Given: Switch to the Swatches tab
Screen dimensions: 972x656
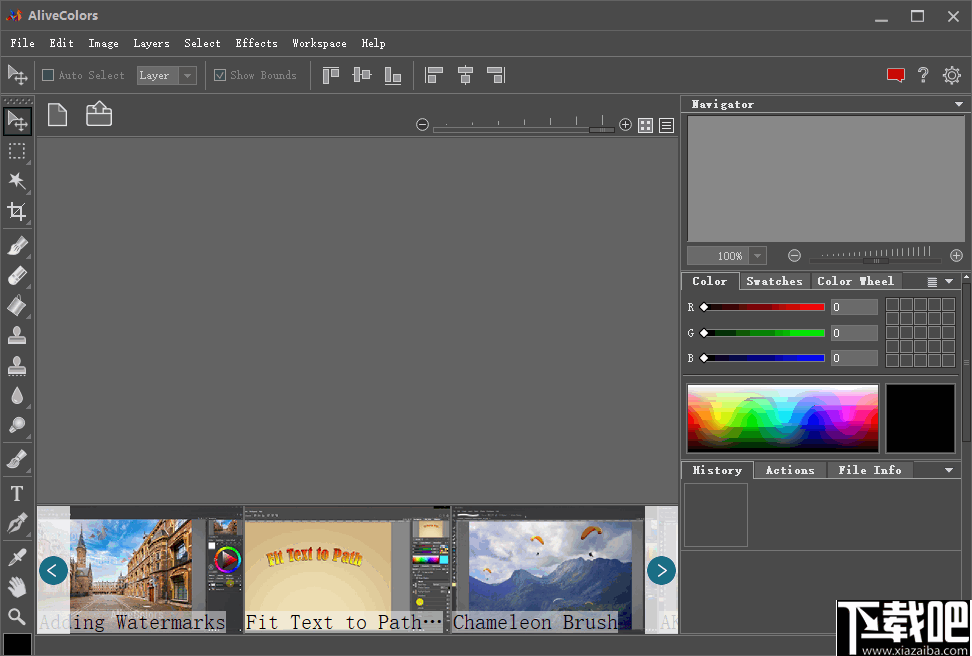Looking at the screenshot, I should 774,281.
